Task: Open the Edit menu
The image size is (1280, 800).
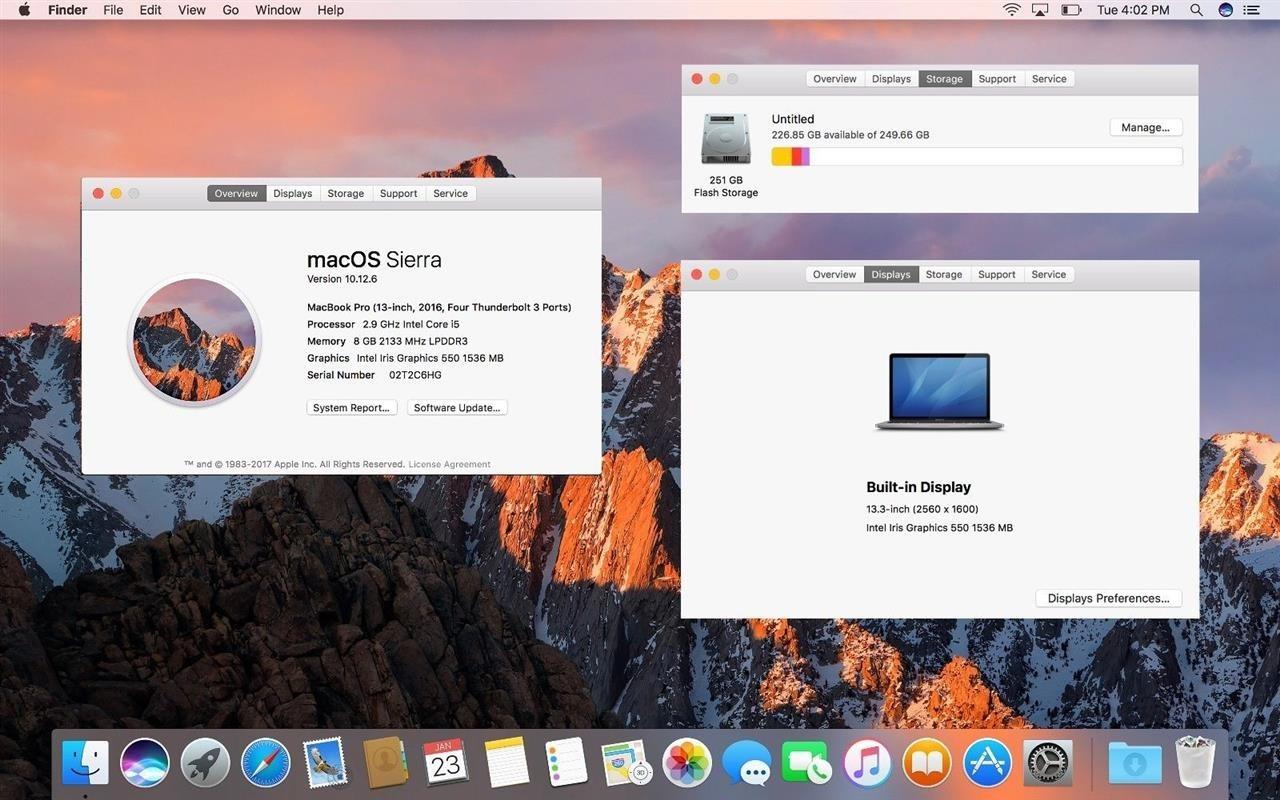Action: [150, 10]
